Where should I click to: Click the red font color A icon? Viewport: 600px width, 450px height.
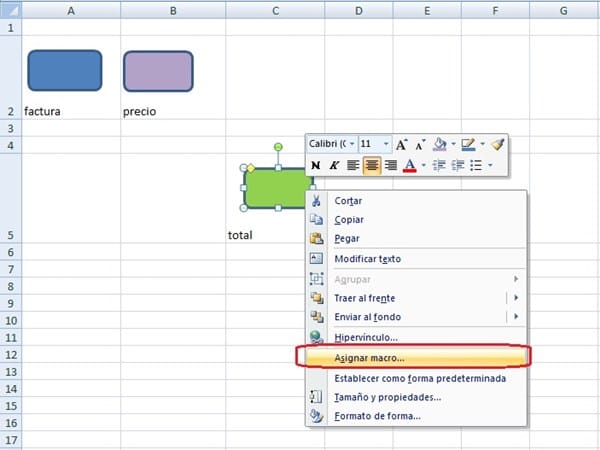click(x=409, y=165)
